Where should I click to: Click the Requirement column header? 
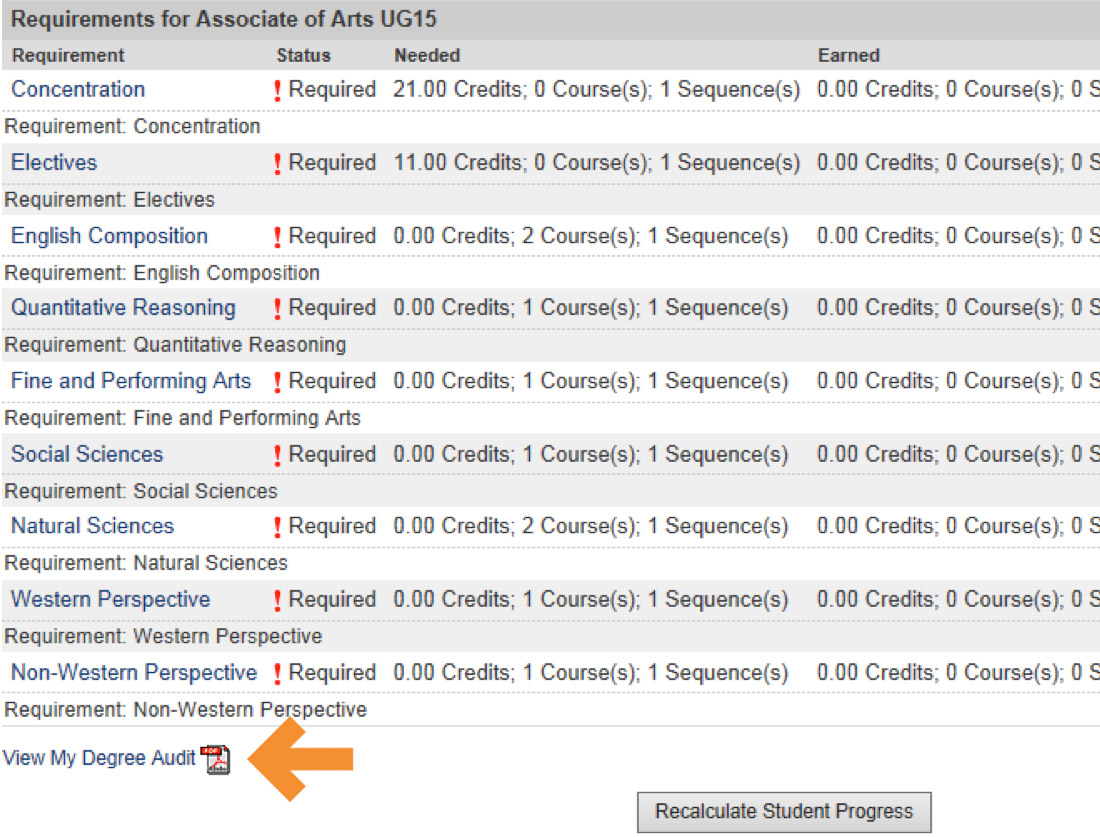pos(68,55)
